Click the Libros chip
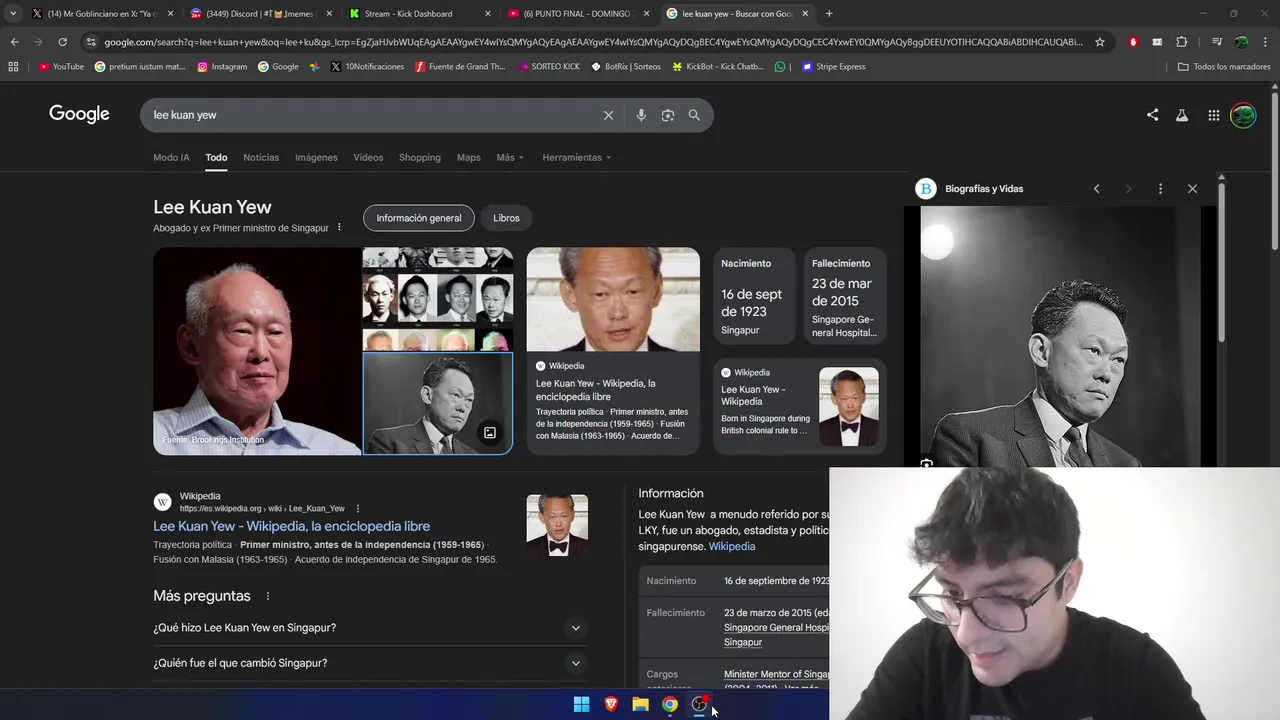 [506, 218]
